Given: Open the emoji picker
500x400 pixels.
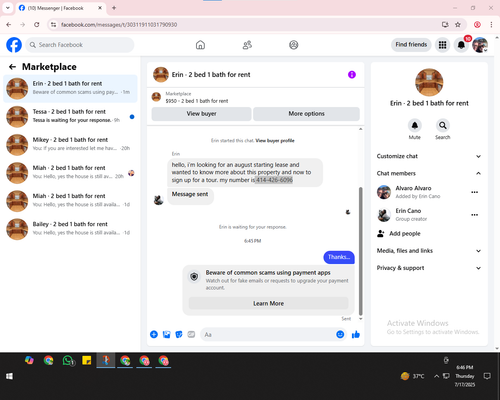Looking at the screenshot, I should pyautogui.click(x=340, y=334).
